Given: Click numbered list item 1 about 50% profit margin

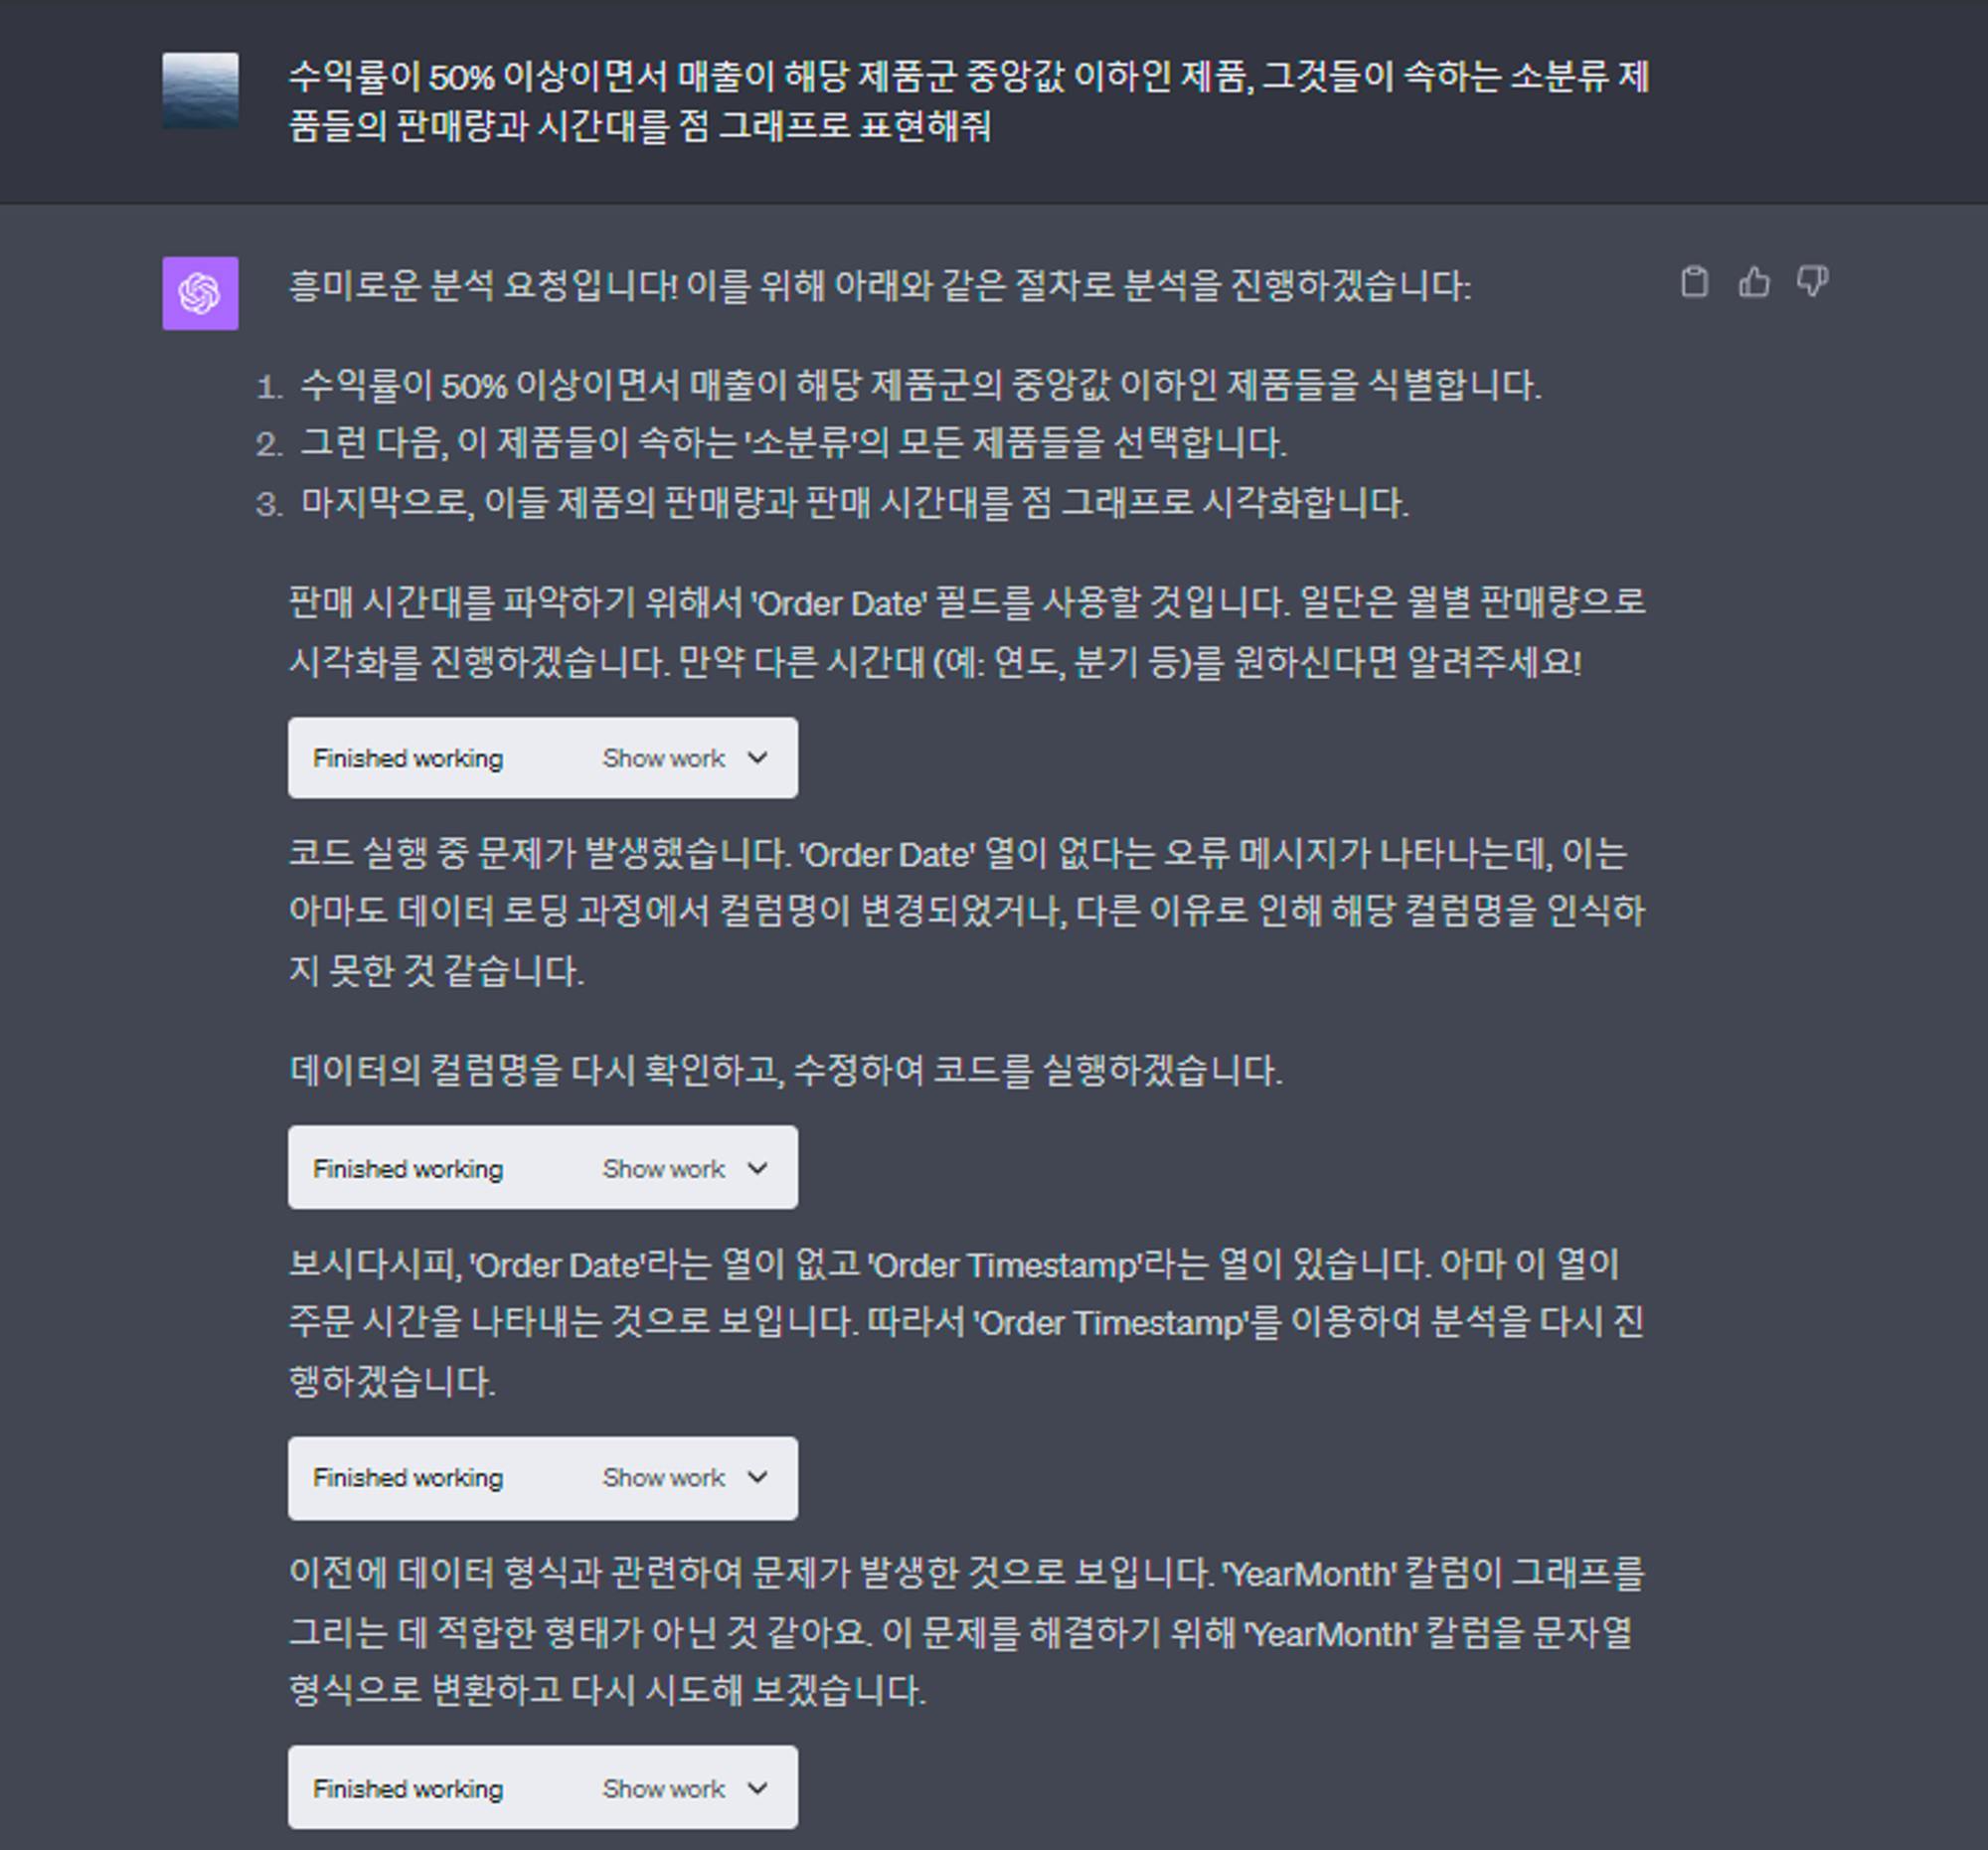Looking at the screenshot, I should [920, 386].
